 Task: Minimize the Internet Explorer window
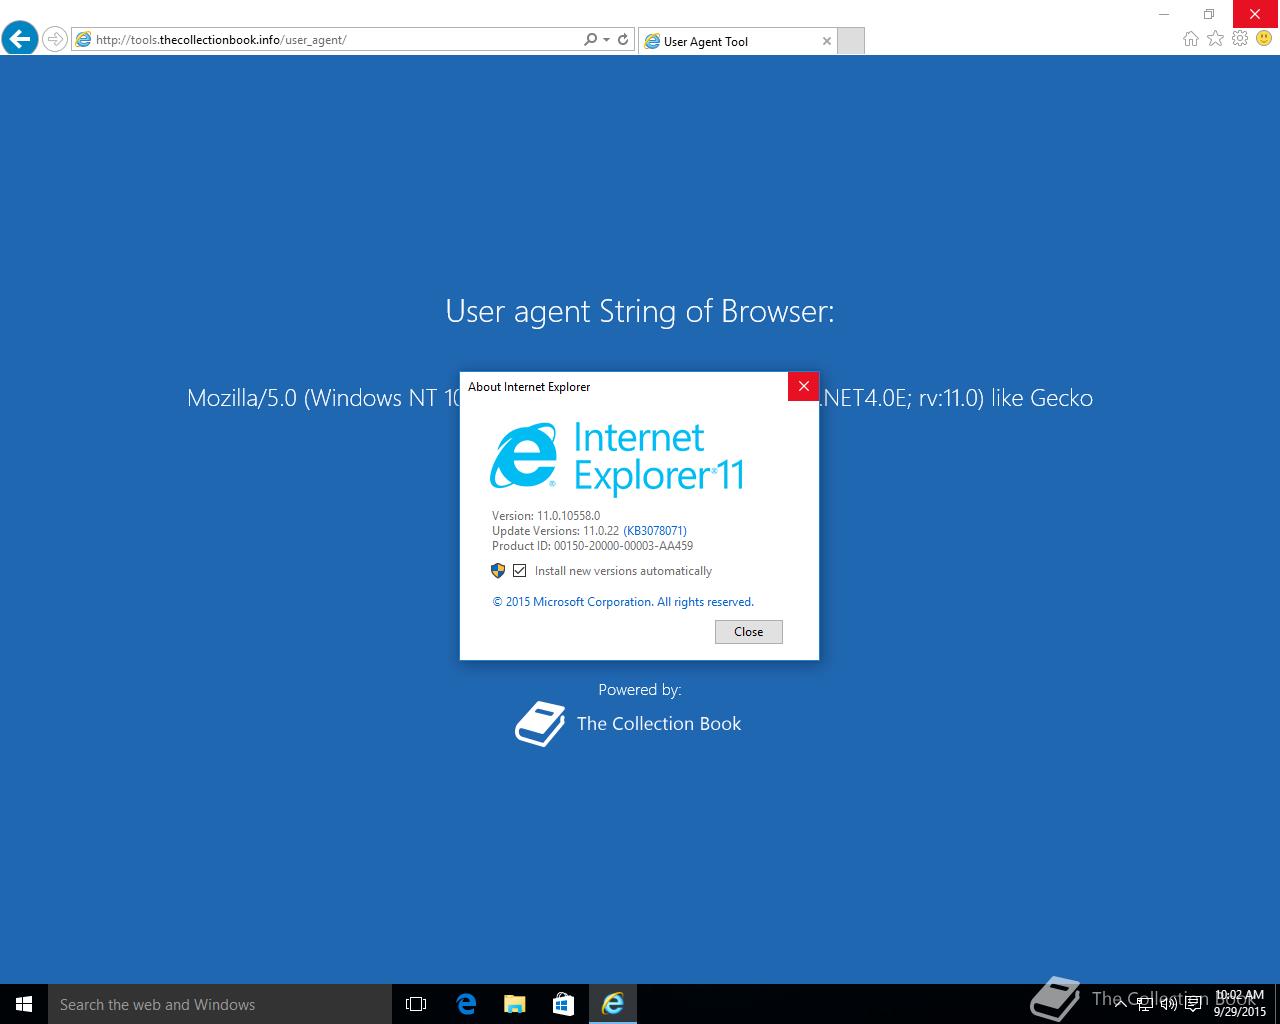[1164, 14]
